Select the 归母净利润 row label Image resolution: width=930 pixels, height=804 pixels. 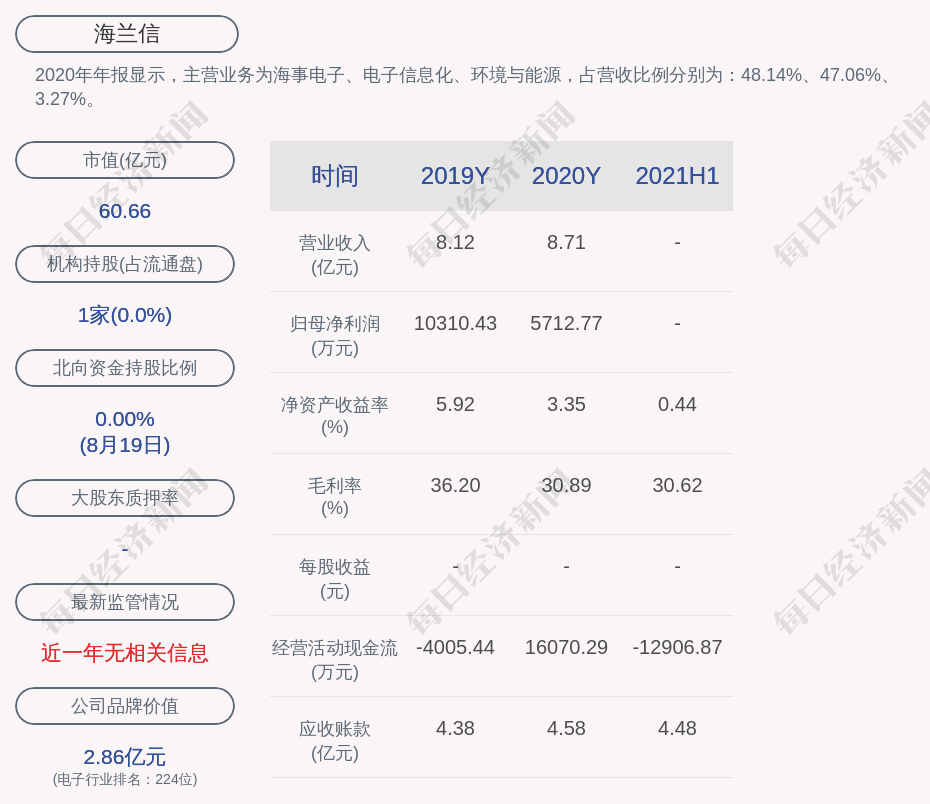(335, 335)
